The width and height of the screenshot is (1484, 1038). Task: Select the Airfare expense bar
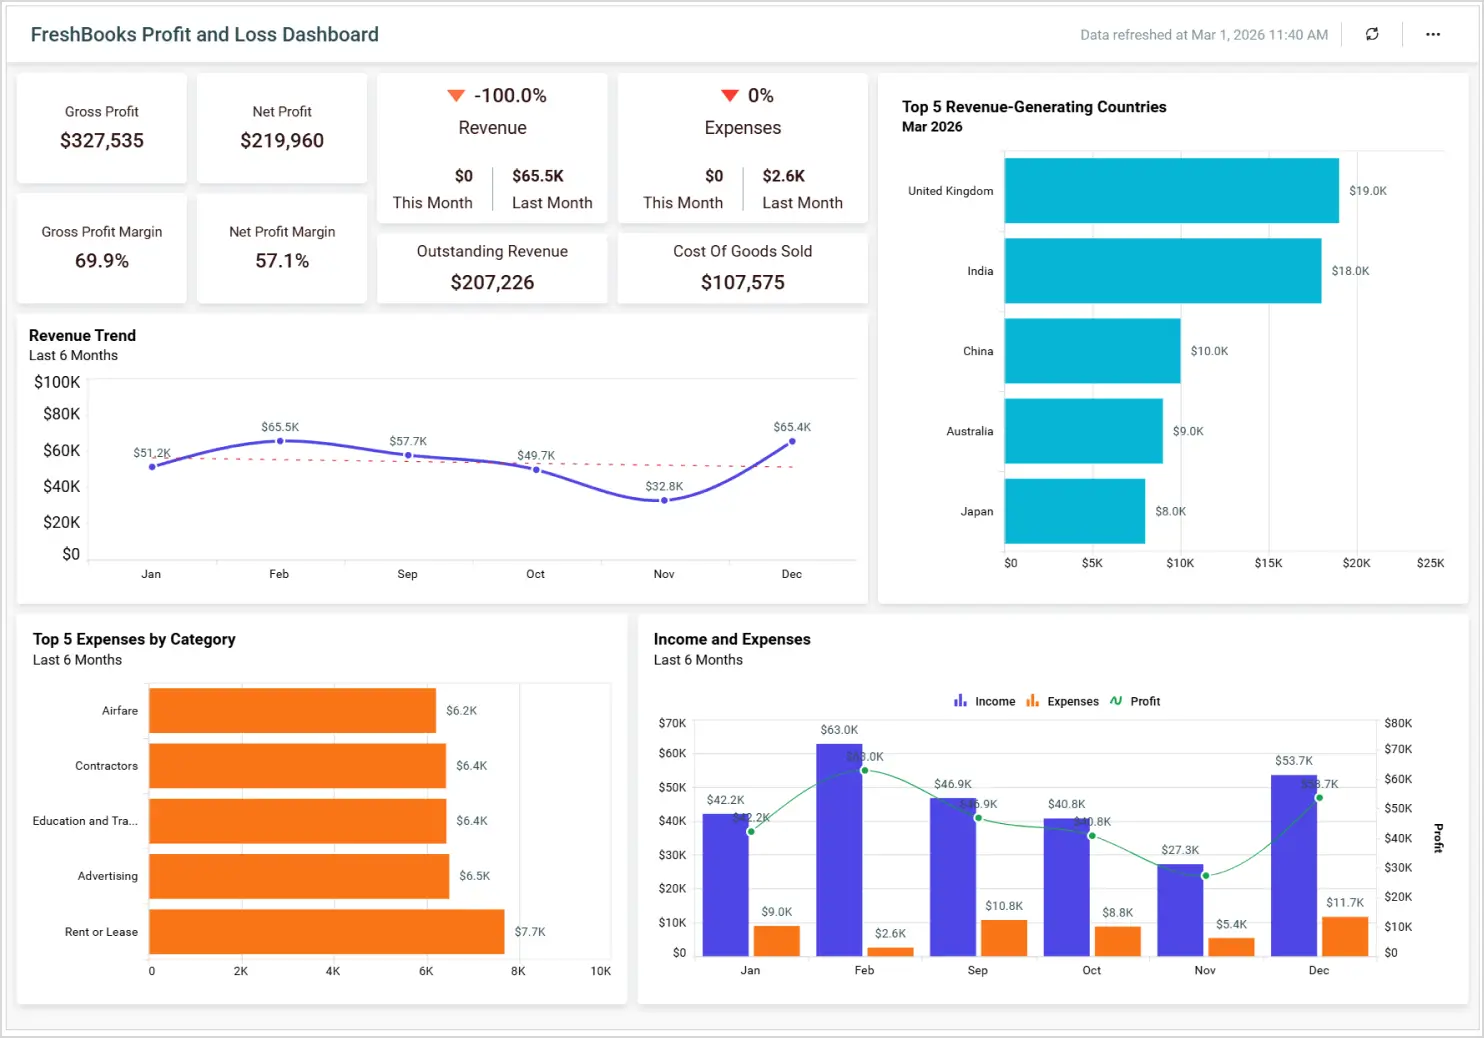(292, 710)
